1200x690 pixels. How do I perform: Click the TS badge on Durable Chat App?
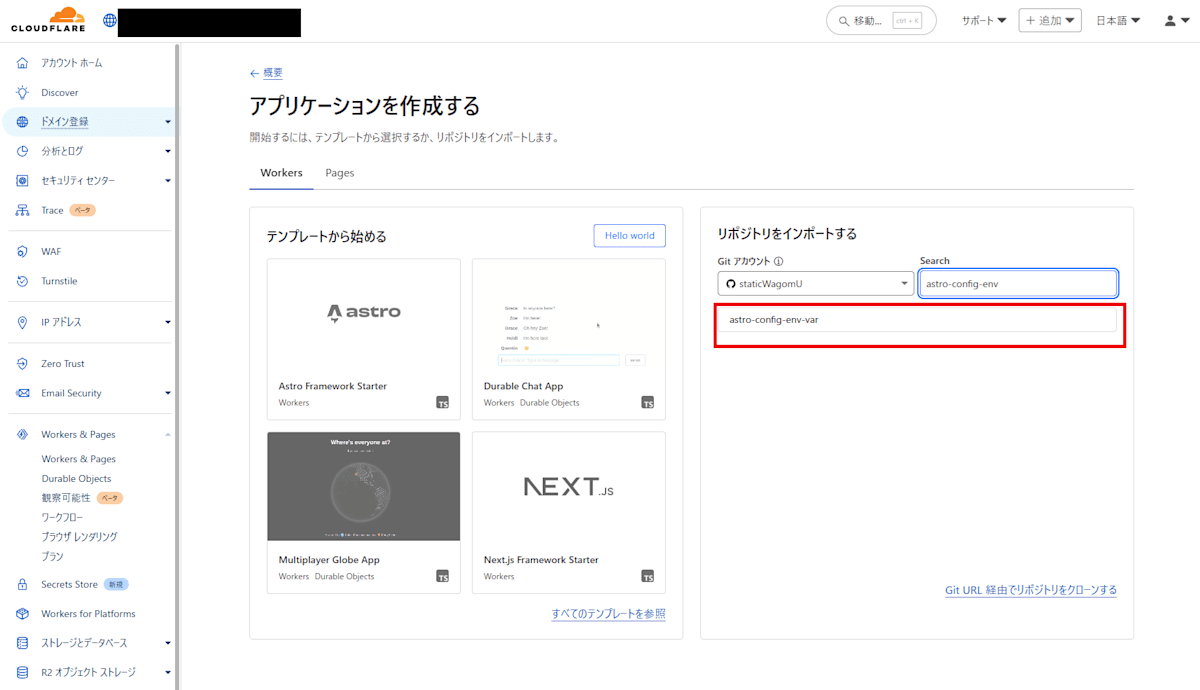[x=648, y=403]
